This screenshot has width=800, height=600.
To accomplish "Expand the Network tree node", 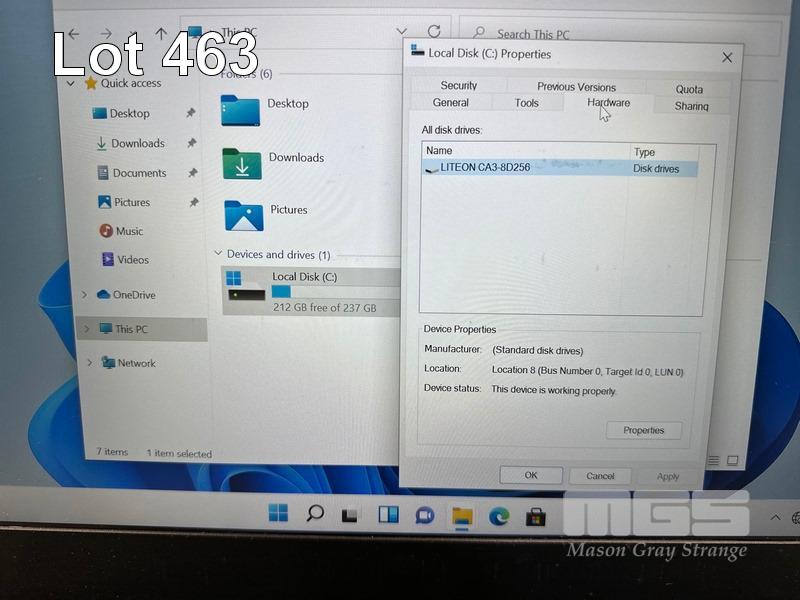I will 89,363.
